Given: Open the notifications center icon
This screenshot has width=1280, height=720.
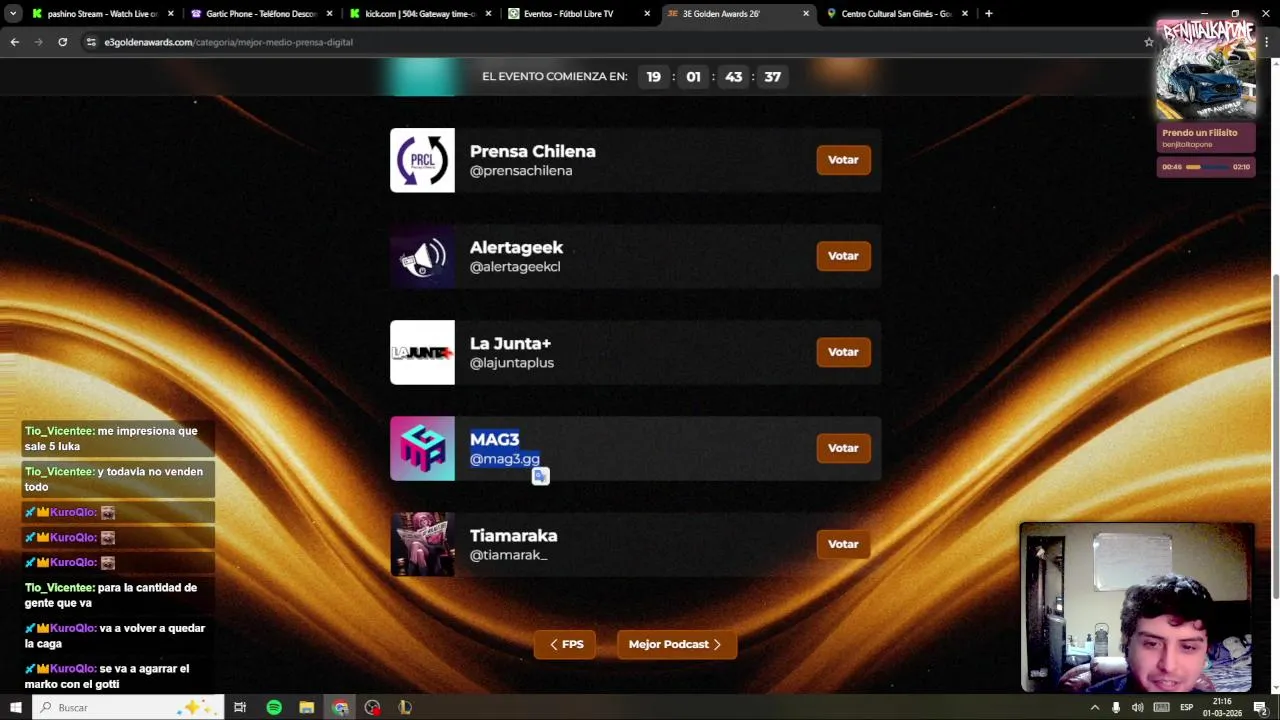Looking at the screenshot, I should click(x=1261, y=707).
